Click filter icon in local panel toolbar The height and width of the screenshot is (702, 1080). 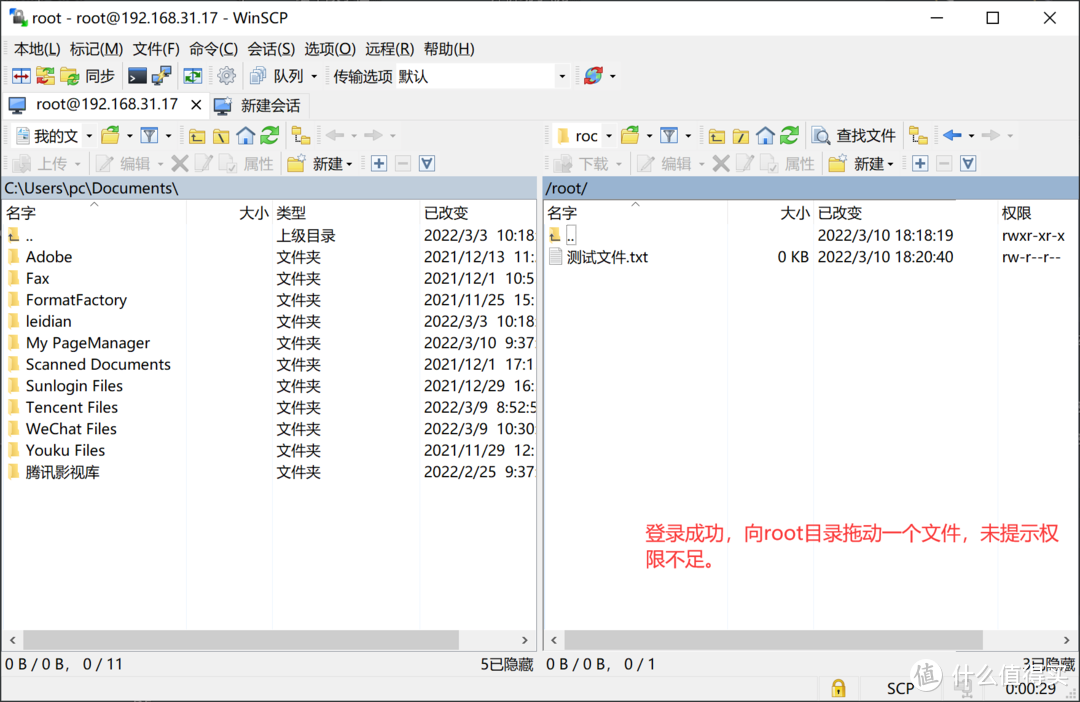click(x=149, y=136)
